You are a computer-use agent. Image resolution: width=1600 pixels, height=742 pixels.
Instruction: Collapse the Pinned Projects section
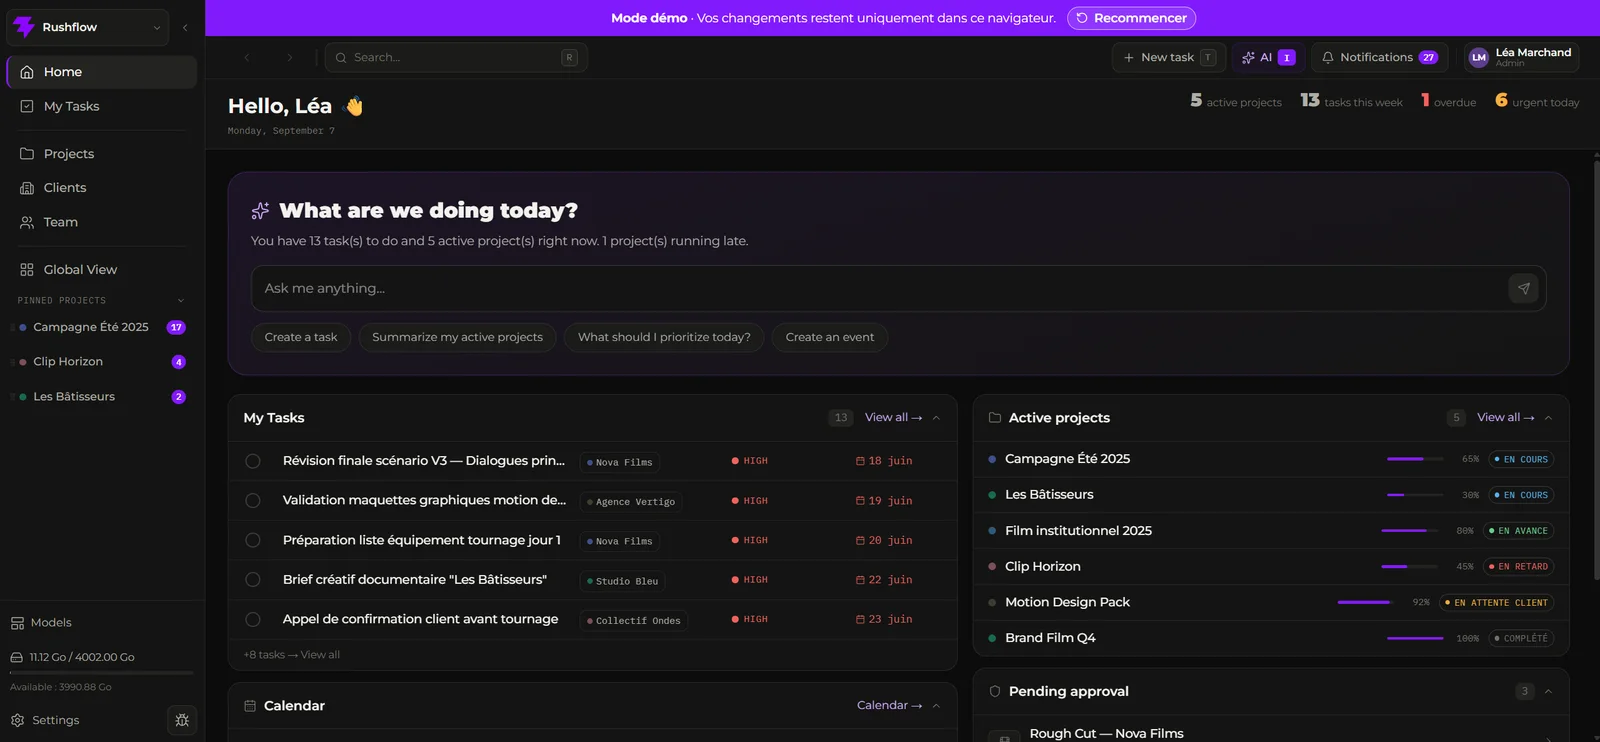[181, 301]
